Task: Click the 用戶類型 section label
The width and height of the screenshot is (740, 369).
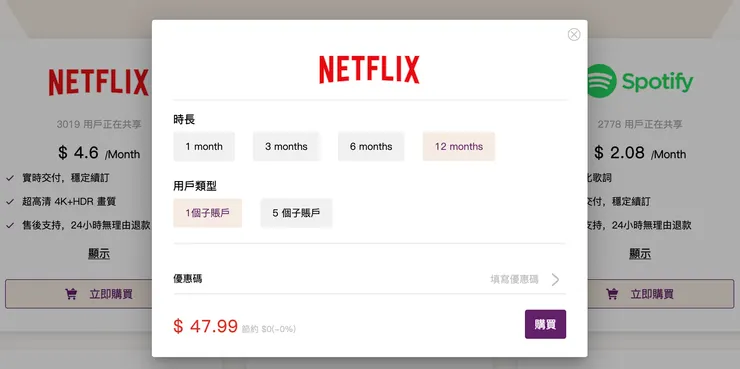Action: (x=195, y=186)
